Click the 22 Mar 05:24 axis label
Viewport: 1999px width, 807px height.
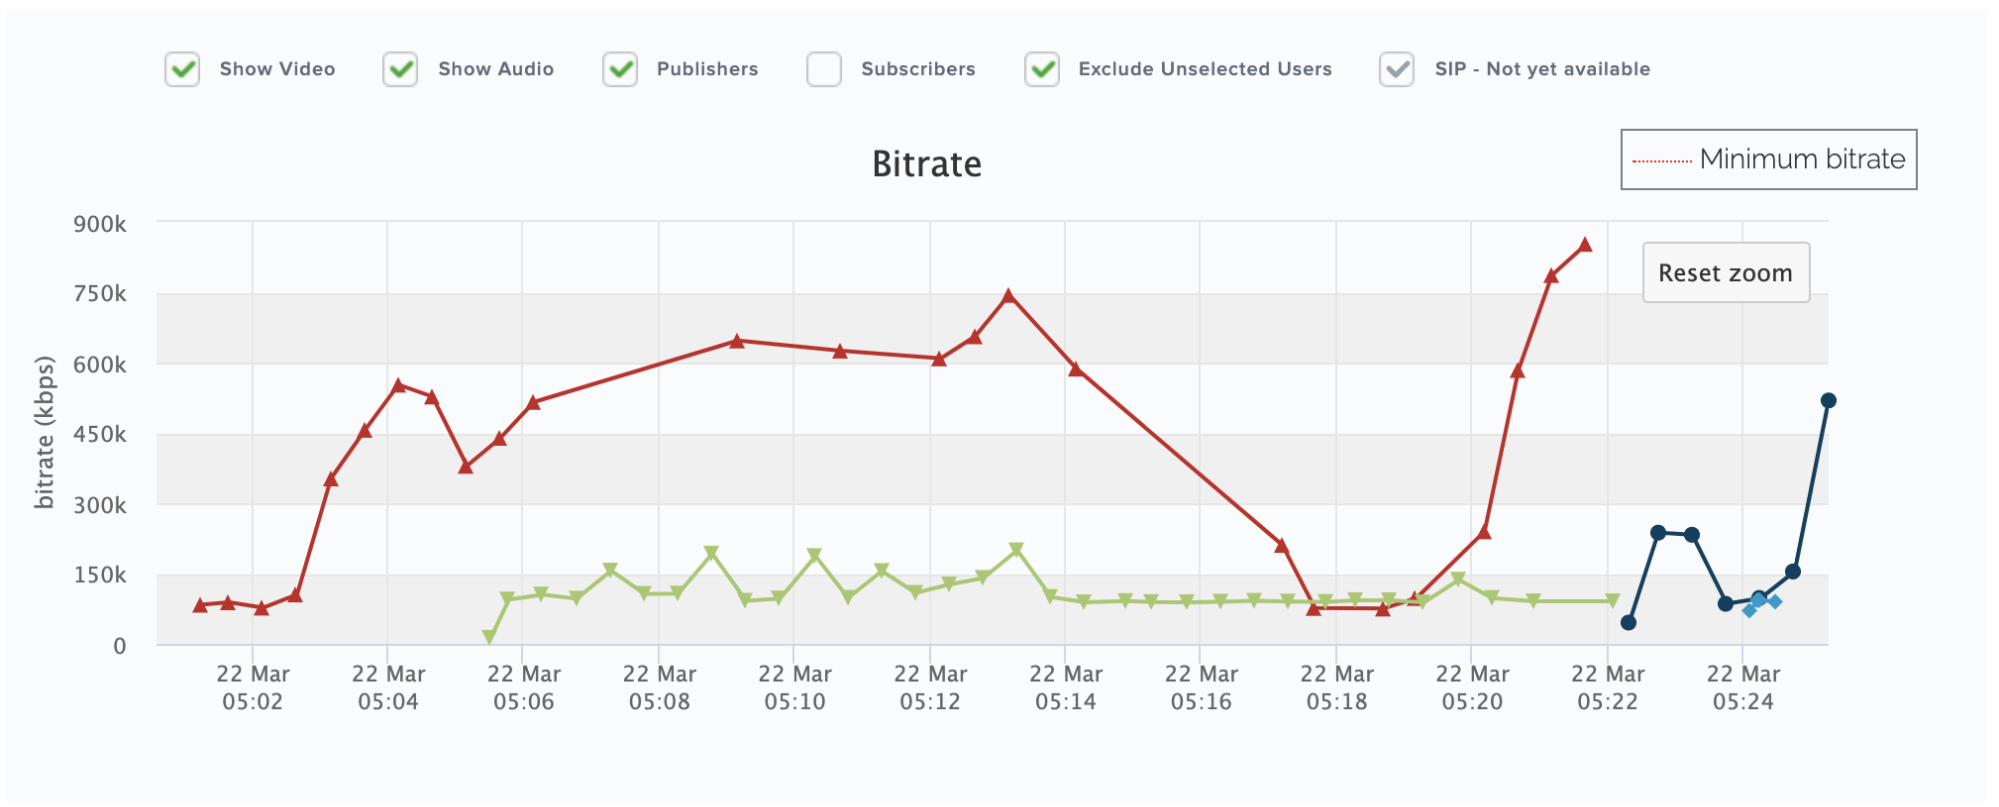click(x=1743, y=688)
